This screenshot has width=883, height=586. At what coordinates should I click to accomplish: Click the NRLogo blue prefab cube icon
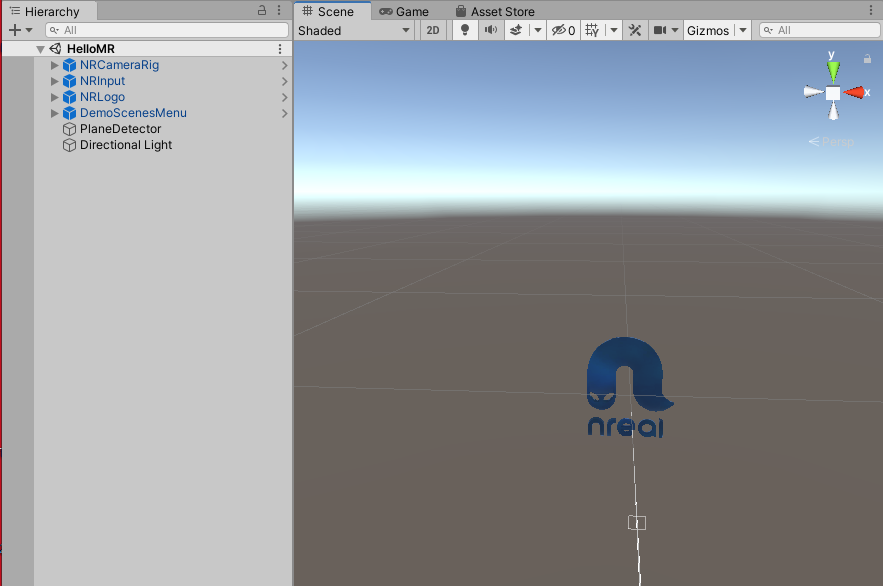[69, 97]
